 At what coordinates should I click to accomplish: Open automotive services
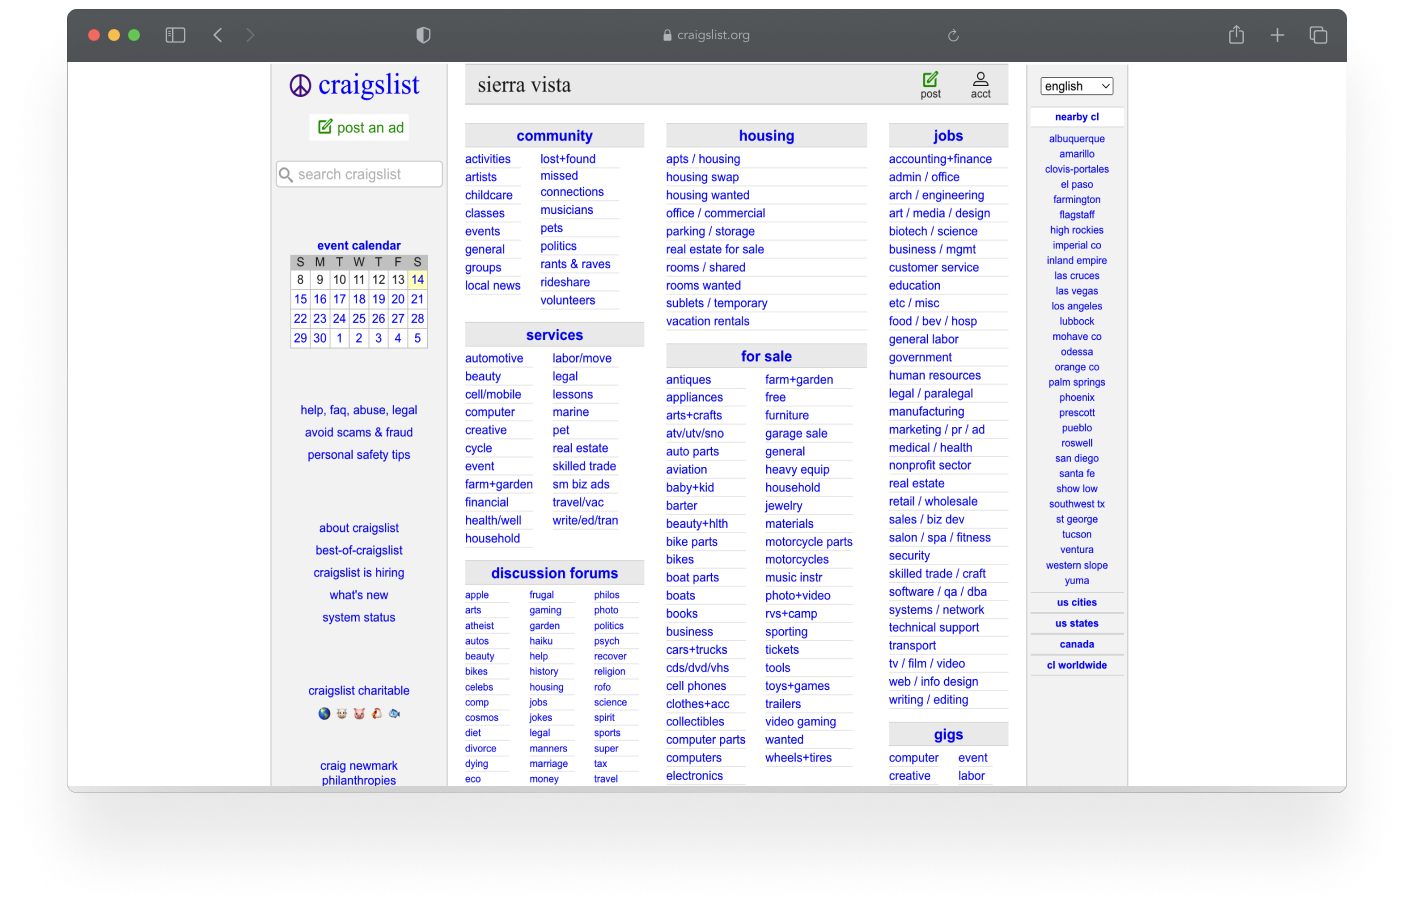(x=494, y=358)
